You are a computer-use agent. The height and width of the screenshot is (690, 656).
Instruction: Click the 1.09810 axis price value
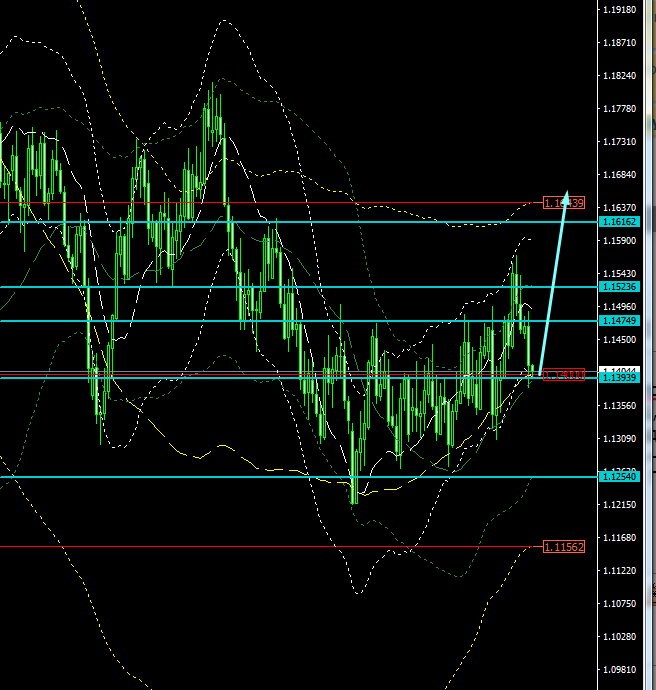622,670
